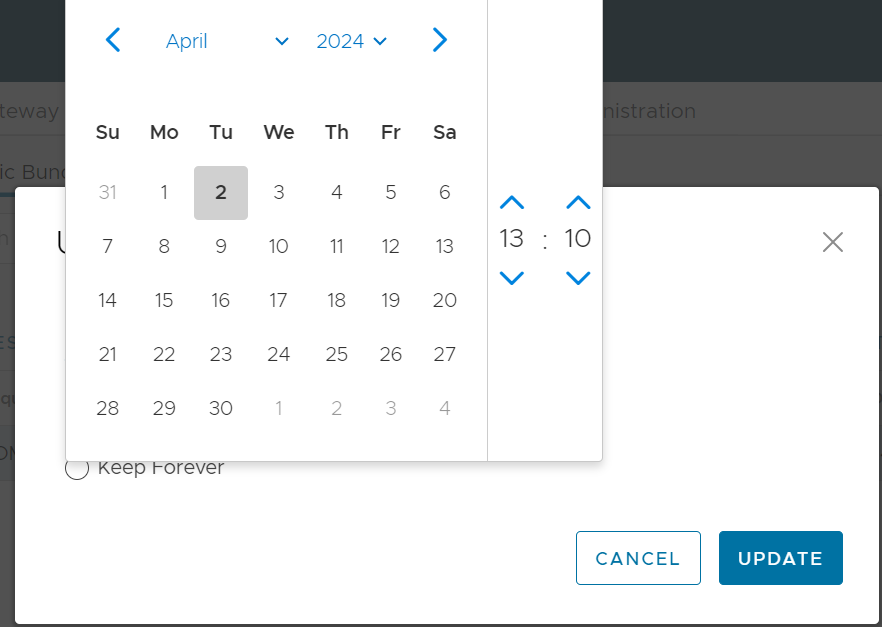Screen dimensions: 882x627
Task: Select April 2 in the calendar
Action: tap(221, 193)
